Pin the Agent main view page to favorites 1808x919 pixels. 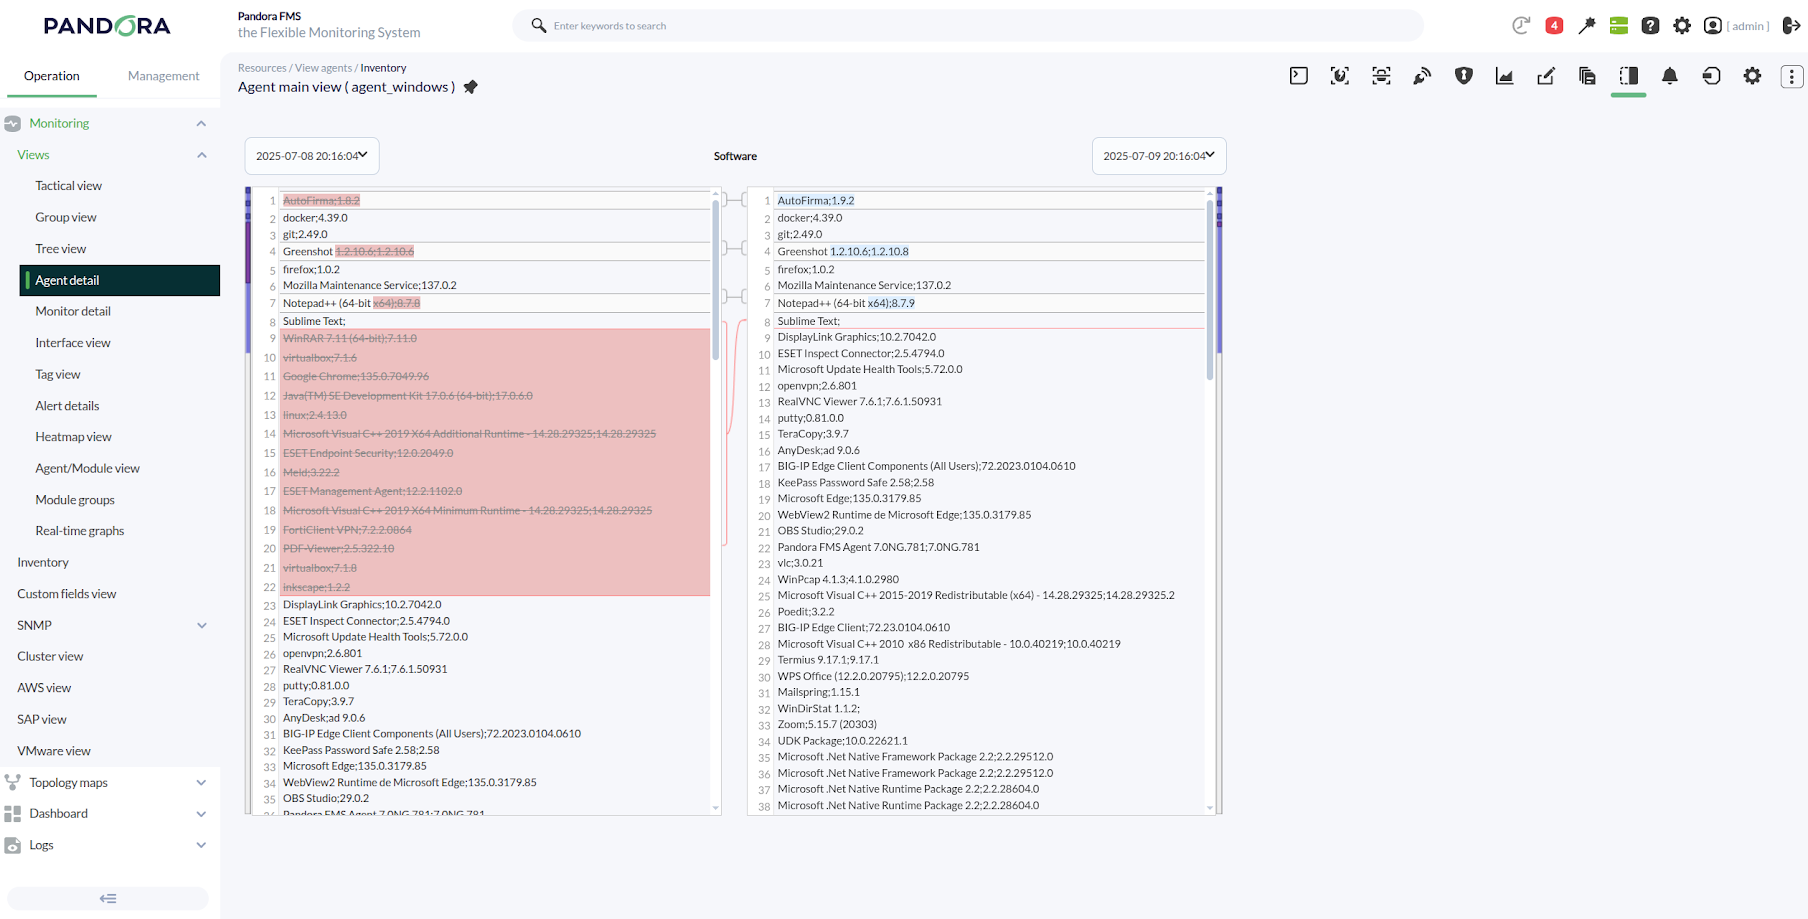[471, 87]
